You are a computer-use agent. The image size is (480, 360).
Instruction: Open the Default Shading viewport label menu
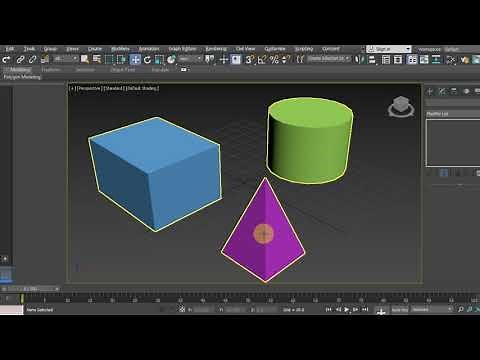click(142, 88)
